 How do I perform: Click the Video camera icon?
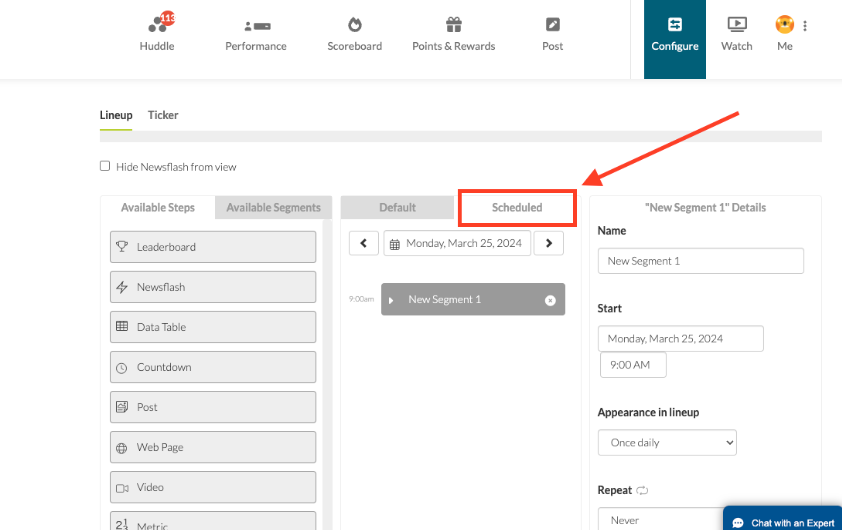(x=122, y=488)
